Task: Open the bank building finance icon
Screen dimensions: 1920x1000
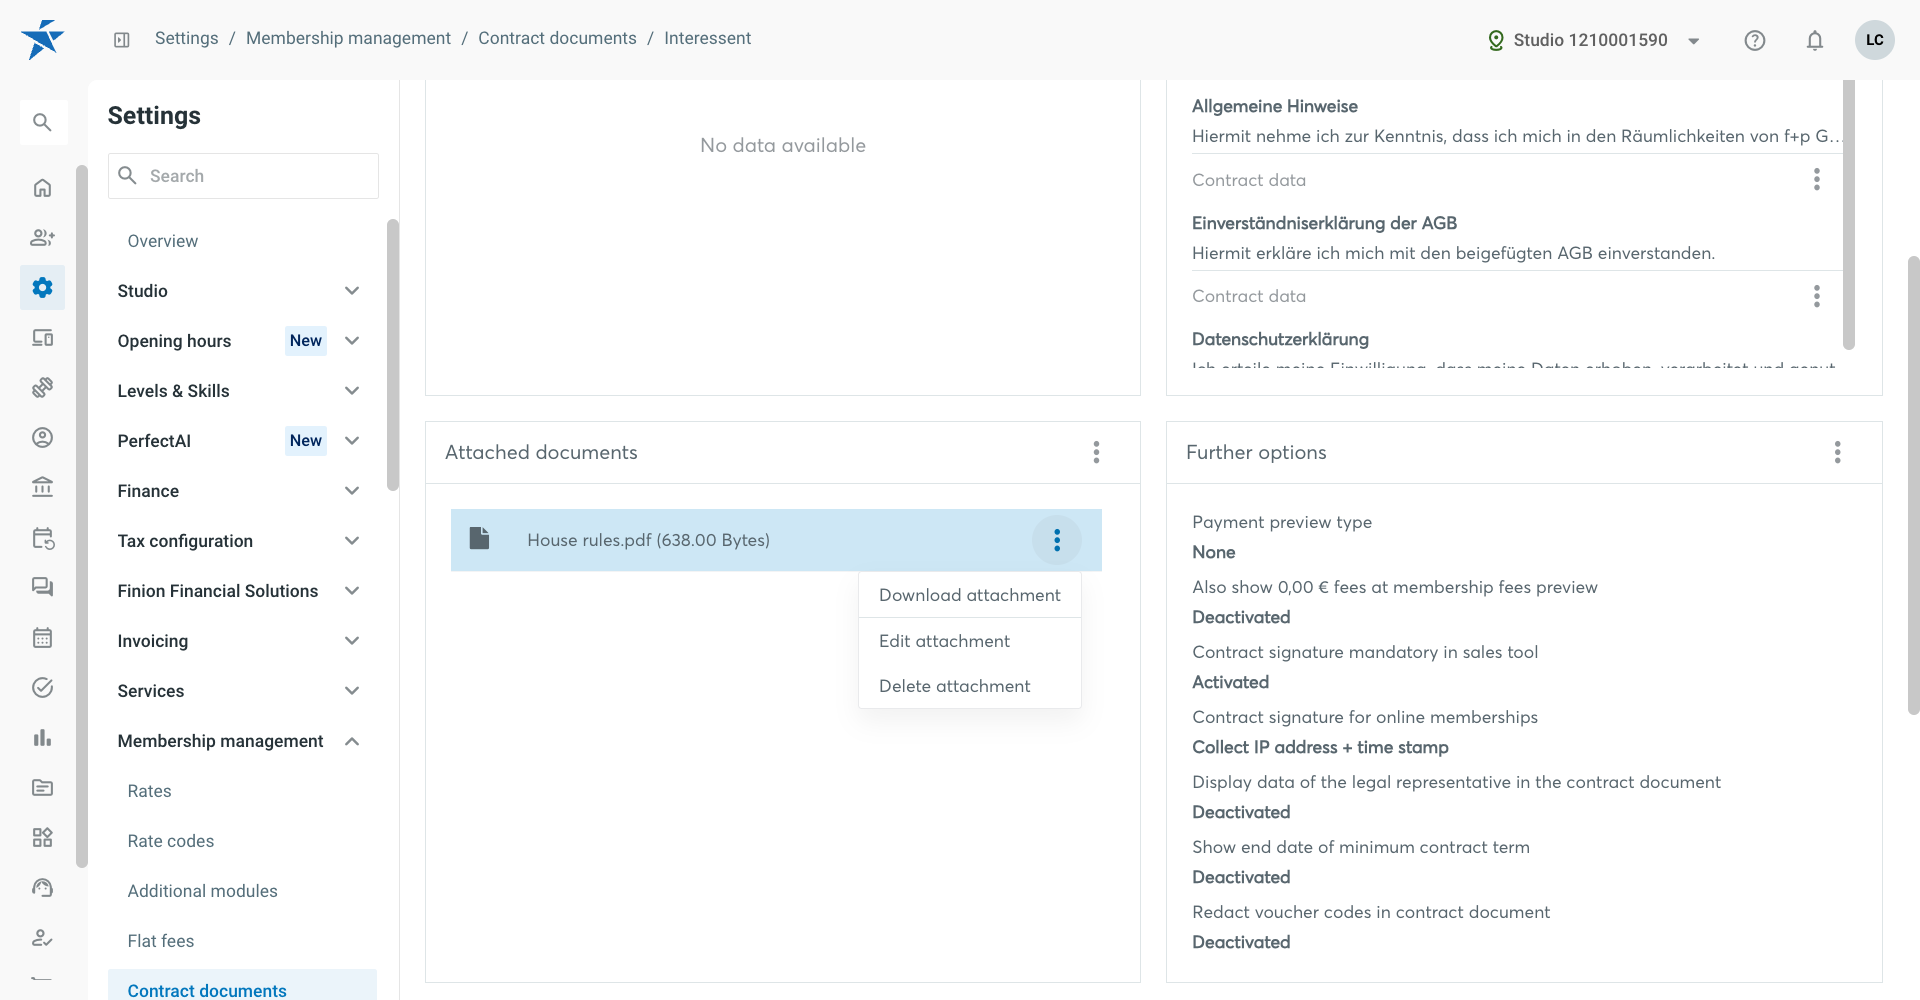Action: pyautogui.click(x=42, y=487)
